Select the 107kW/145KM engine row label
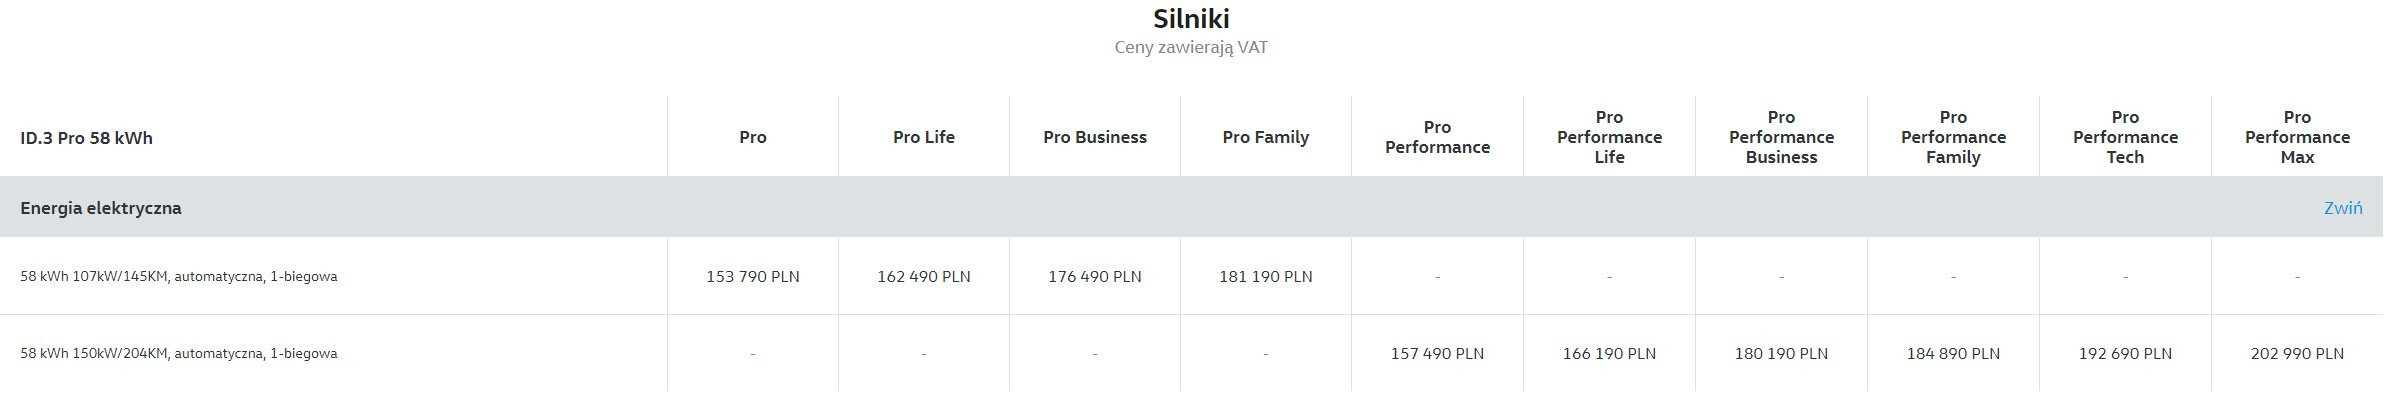The height and width of the screenshot is (414, 2384). point(179,276)
